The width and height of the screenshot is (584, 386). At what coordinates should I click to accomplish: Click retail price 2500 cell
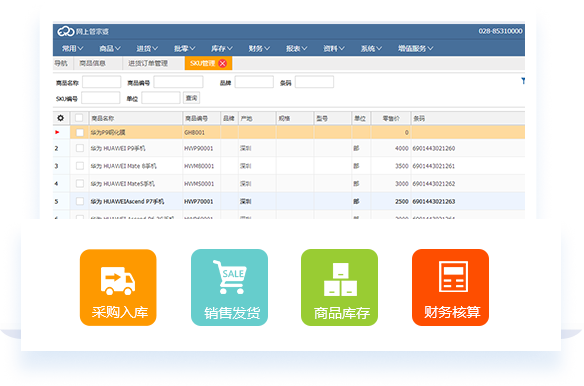[391, 201]
